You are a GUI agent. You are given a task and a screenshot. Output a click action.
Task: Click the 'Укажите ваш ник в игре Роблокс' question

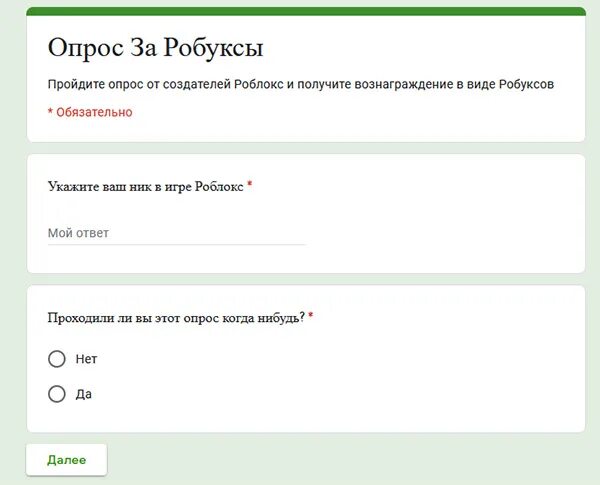click(146, 187)
